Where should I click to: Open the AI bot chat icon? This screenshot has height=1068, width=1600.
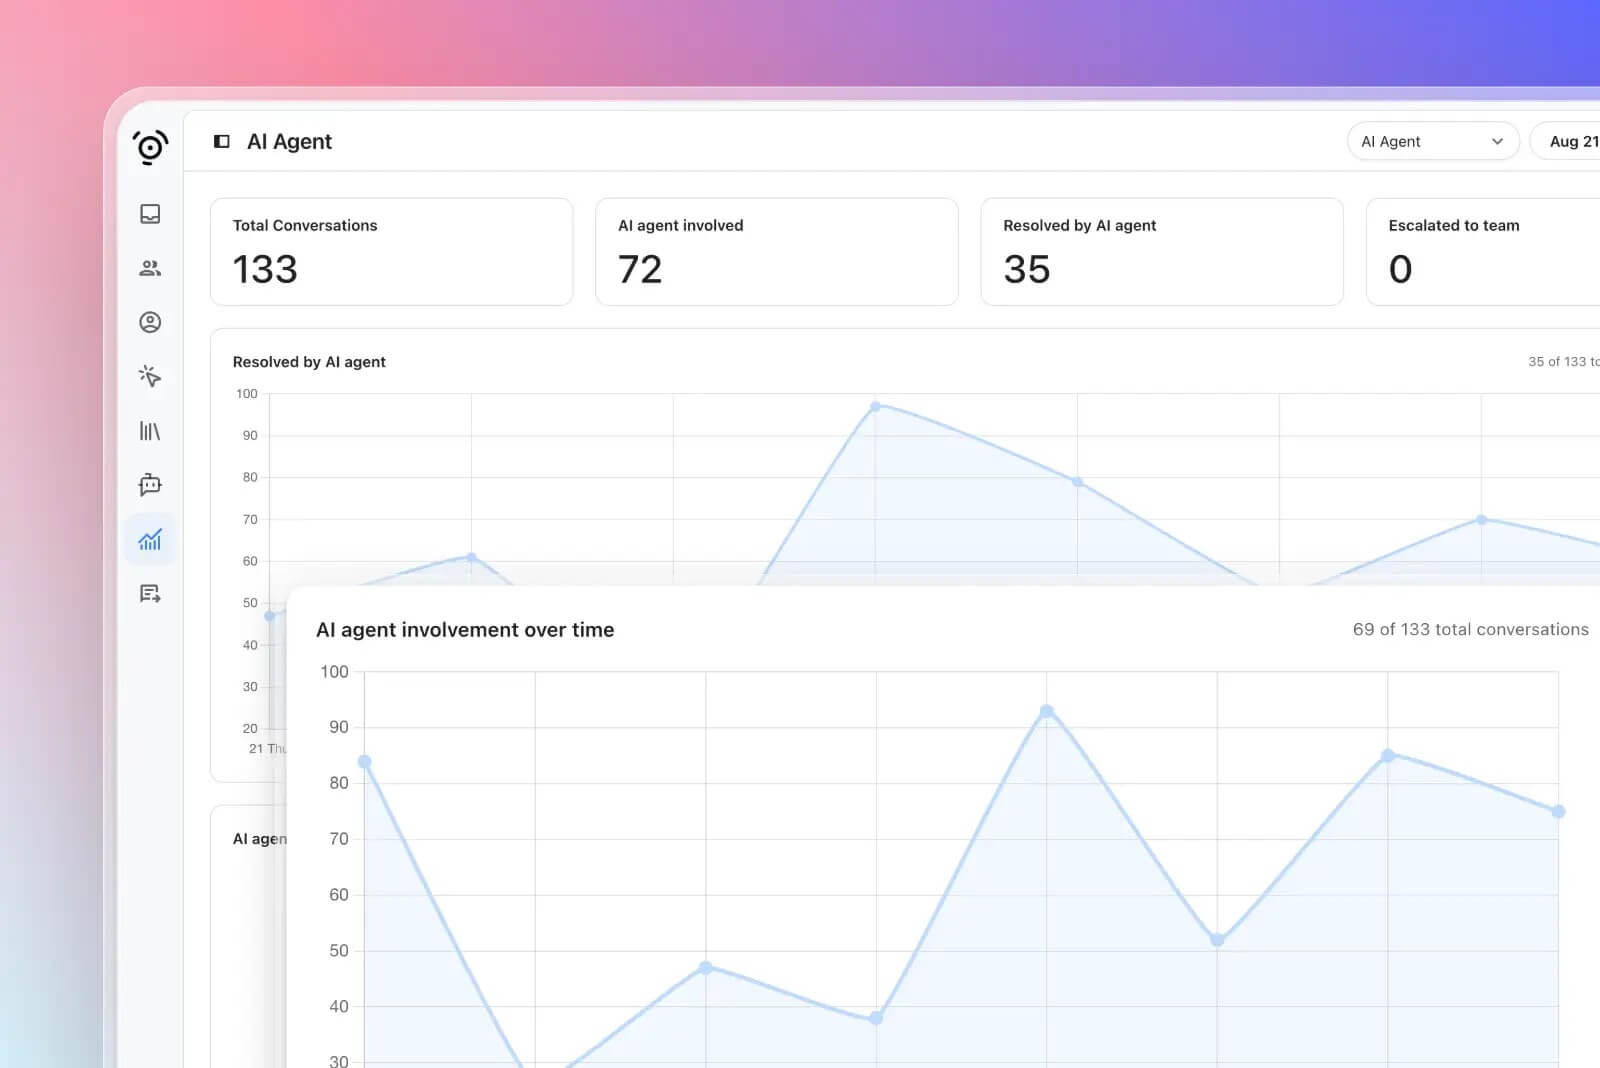[150, 485]
